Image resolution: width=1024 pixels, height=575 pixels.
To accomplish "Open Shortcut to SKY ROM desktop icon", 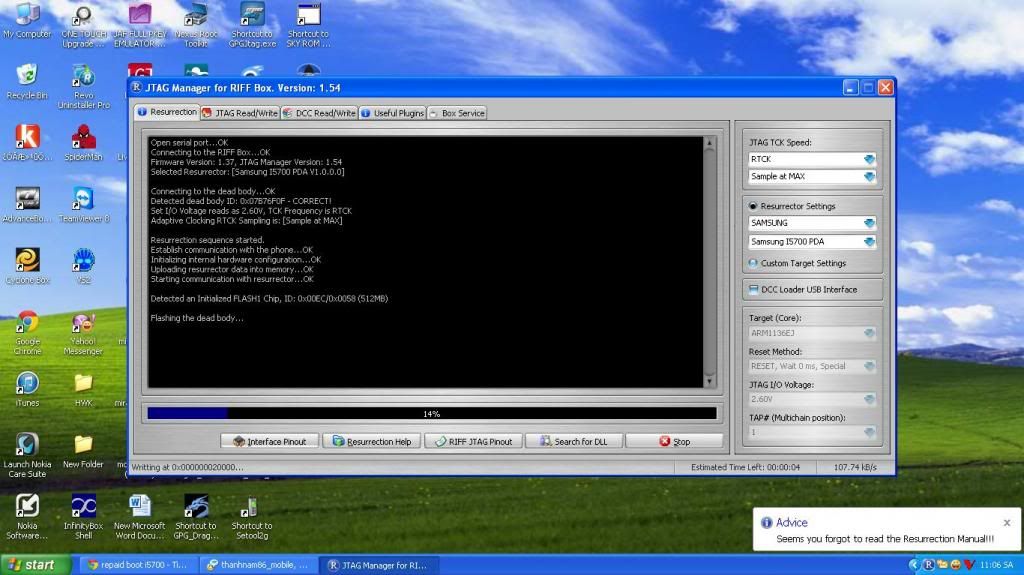I will tap(308, 26).
